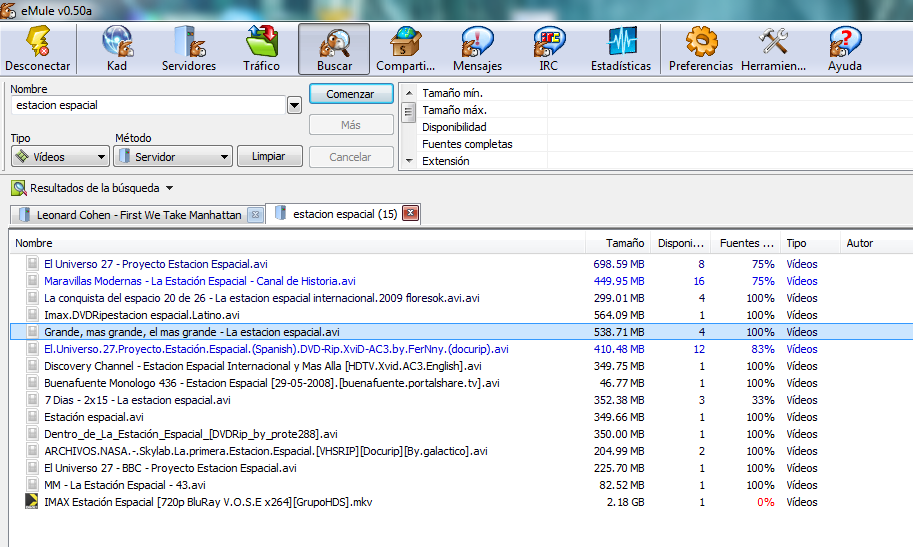Click file icon of El Universo 27 - Proyecto row
913x547 pixels.
click(32, 263)
